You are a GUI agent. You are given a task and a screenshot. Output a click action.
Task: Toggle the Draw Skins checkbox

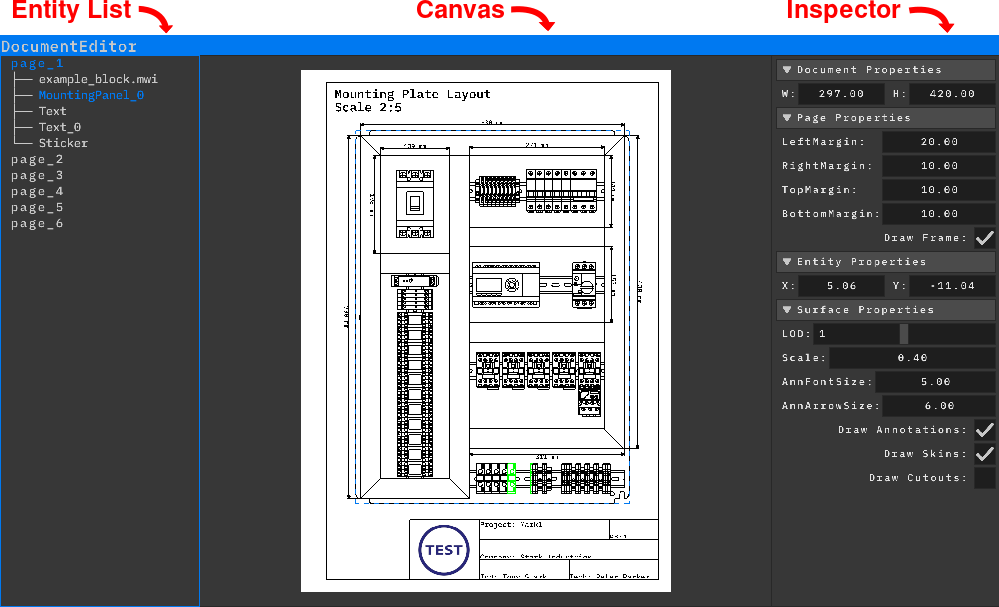984,453
